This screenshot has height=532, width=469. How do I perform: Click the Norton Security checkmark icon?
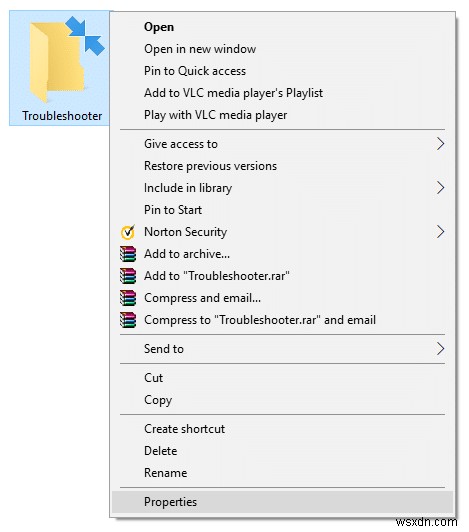click(128, 232)
